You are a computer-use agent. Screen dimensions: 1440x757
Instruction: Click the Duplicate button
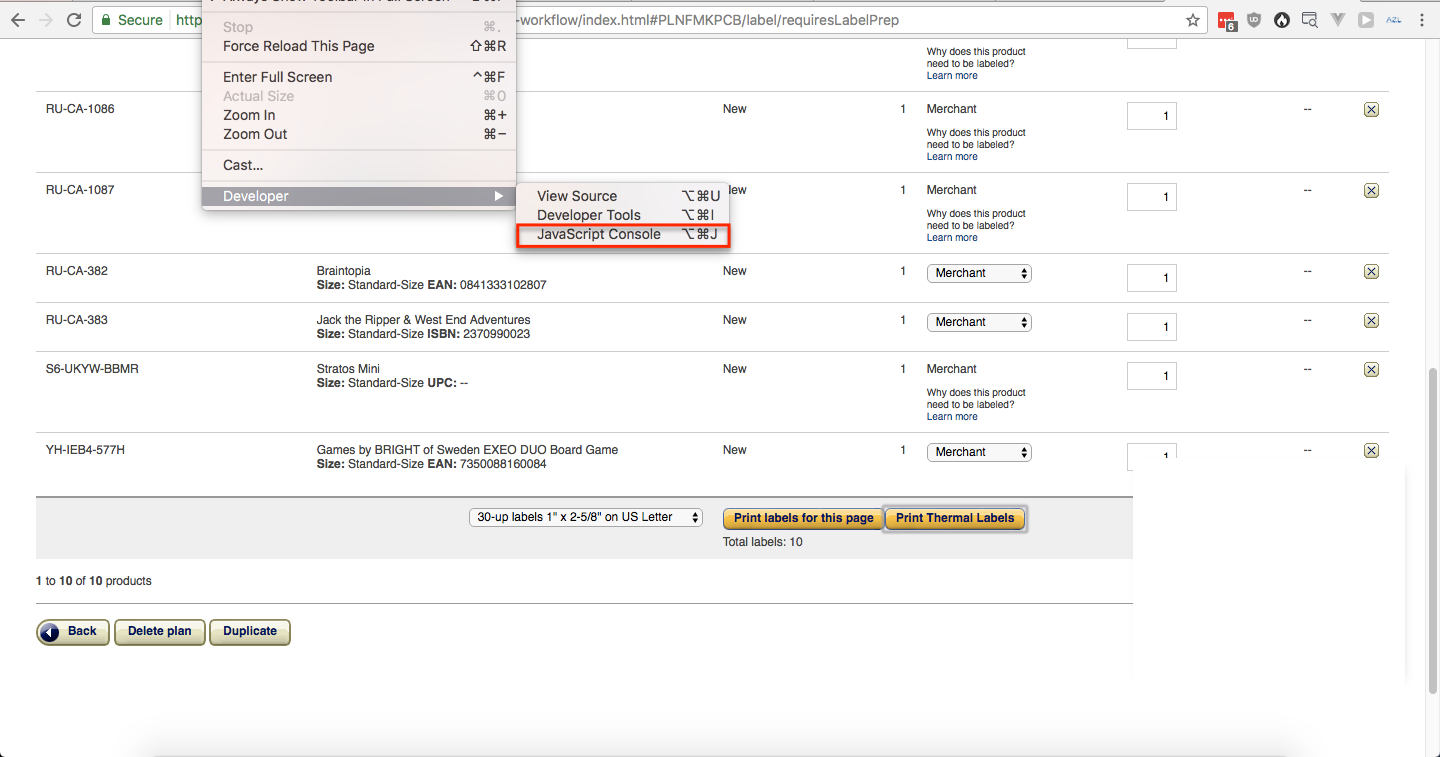click(x=250, y=631)
